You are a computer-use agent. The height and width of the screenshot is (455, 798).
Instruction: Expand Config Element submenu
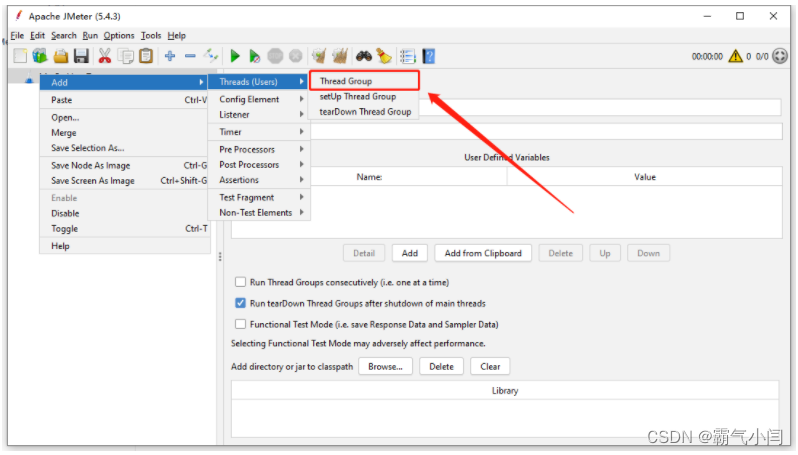point(259,99)
